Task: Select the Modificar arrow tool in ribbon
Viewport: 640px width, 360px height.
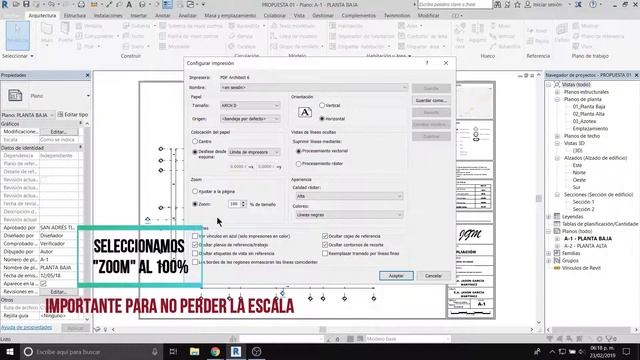Action: pyautogui.click(x=18, y=35)
